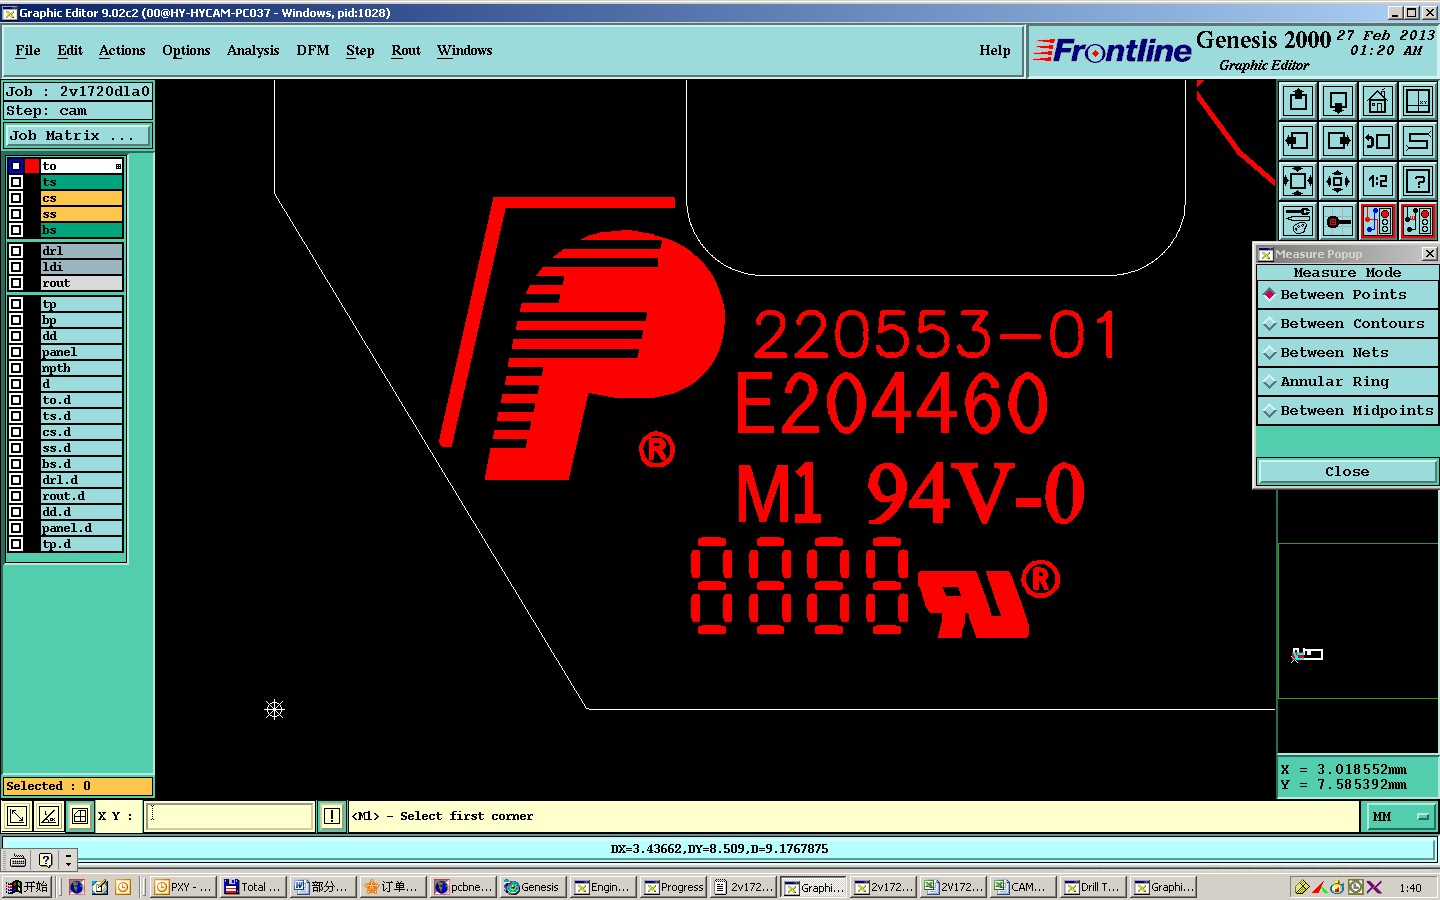This screenshot has height=900, width=1440.
Task: Click the exclamation mark button
Action: point(332,816)
